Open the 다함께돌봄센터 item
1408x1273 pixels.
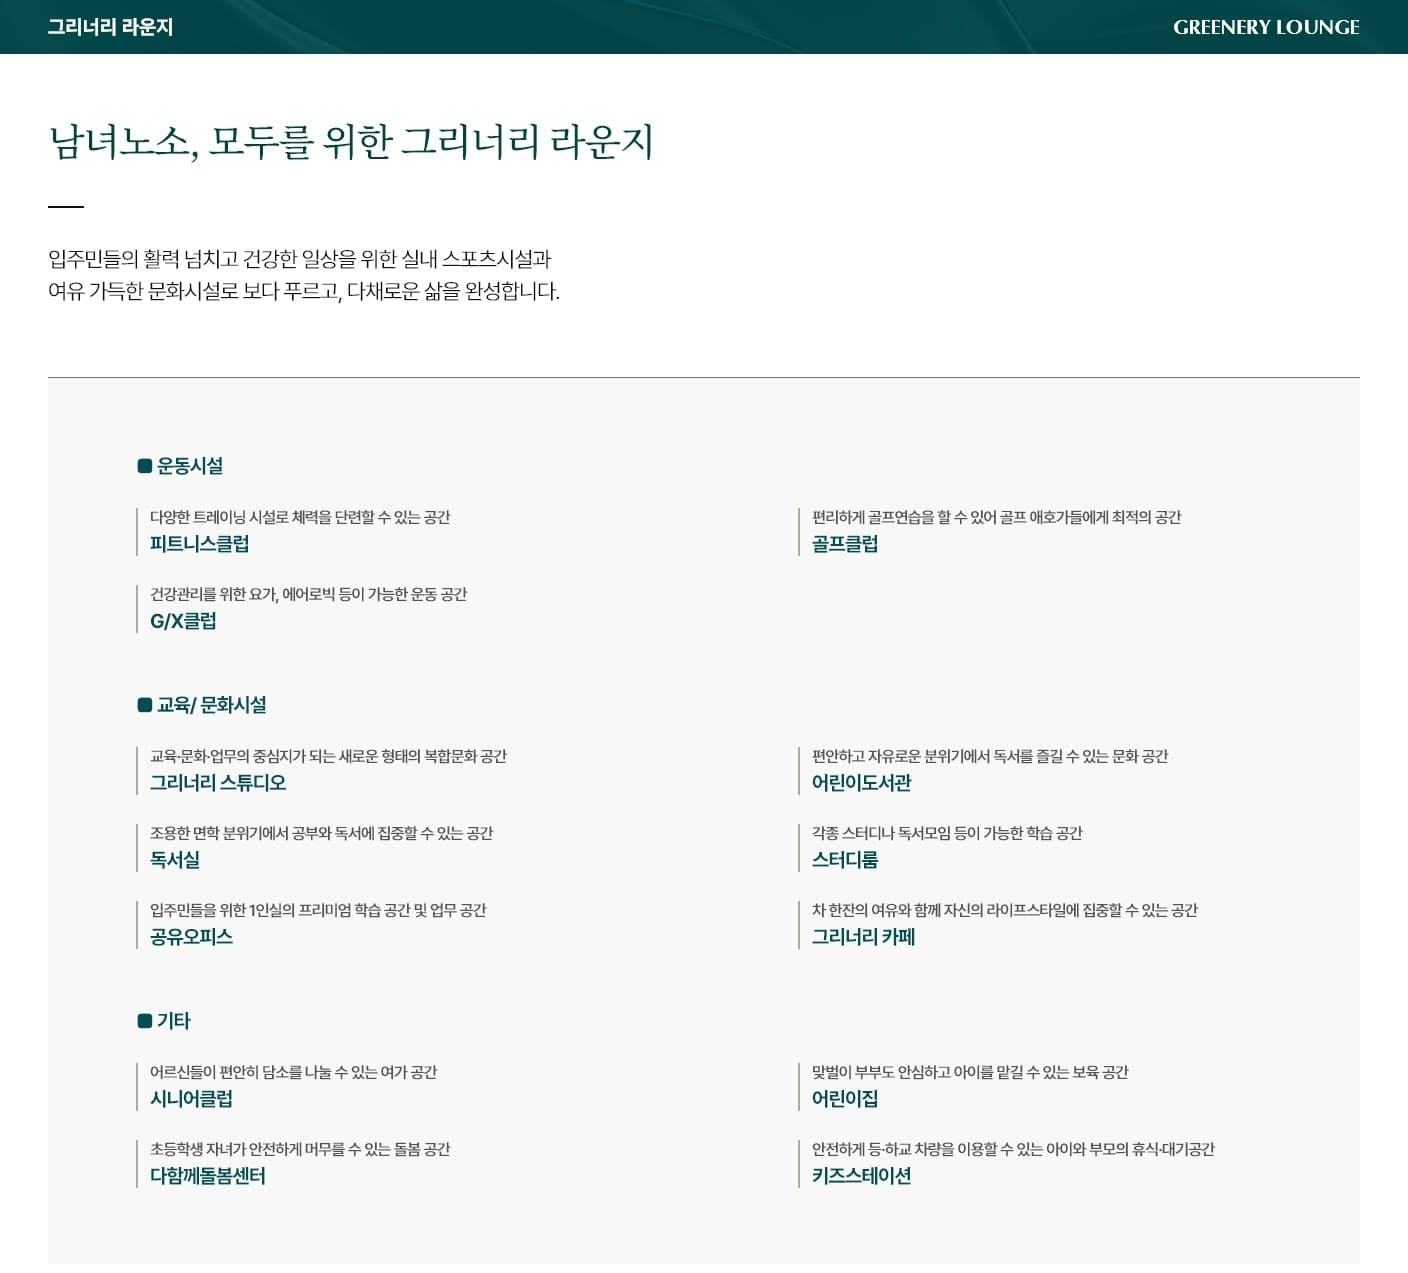207,1176
